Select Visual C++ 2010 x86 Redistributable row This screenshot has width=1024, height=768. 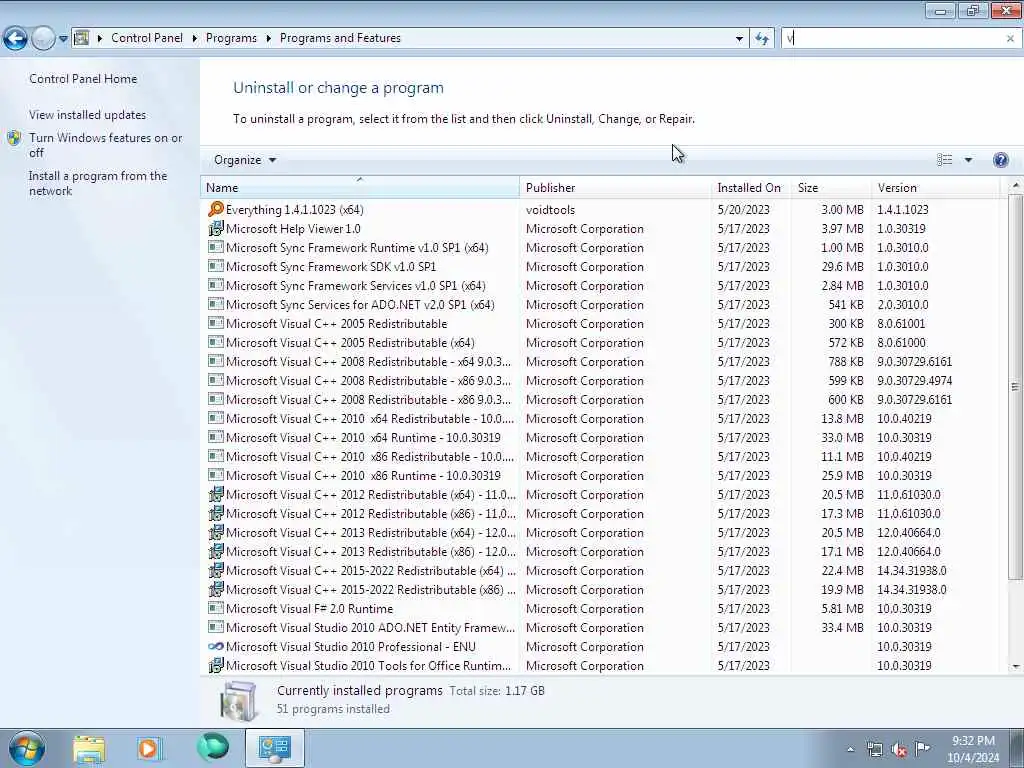(x=600, y=456)
